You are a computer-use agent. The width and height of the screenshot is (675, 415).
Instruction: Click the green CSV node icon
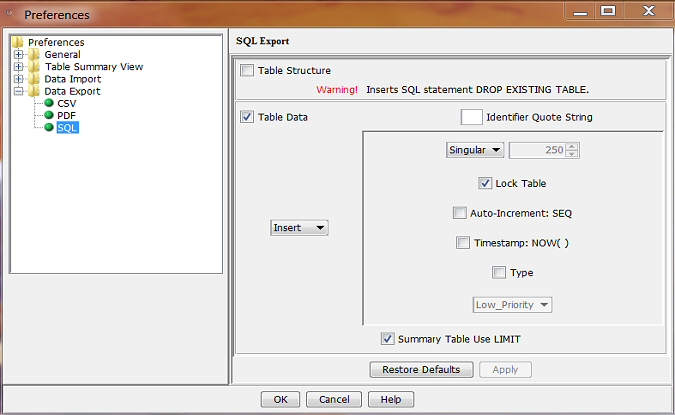coord(49,103)
